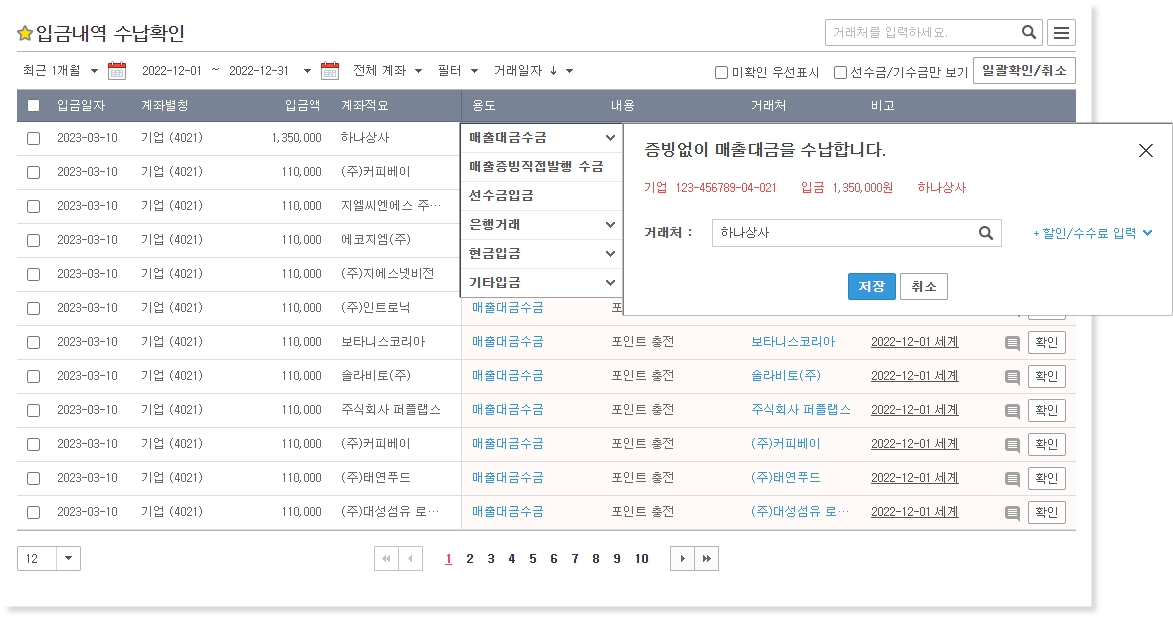Expand the 할인/수수료 입력 link
The image size is (1173, 619).
tap(1092, 233)
